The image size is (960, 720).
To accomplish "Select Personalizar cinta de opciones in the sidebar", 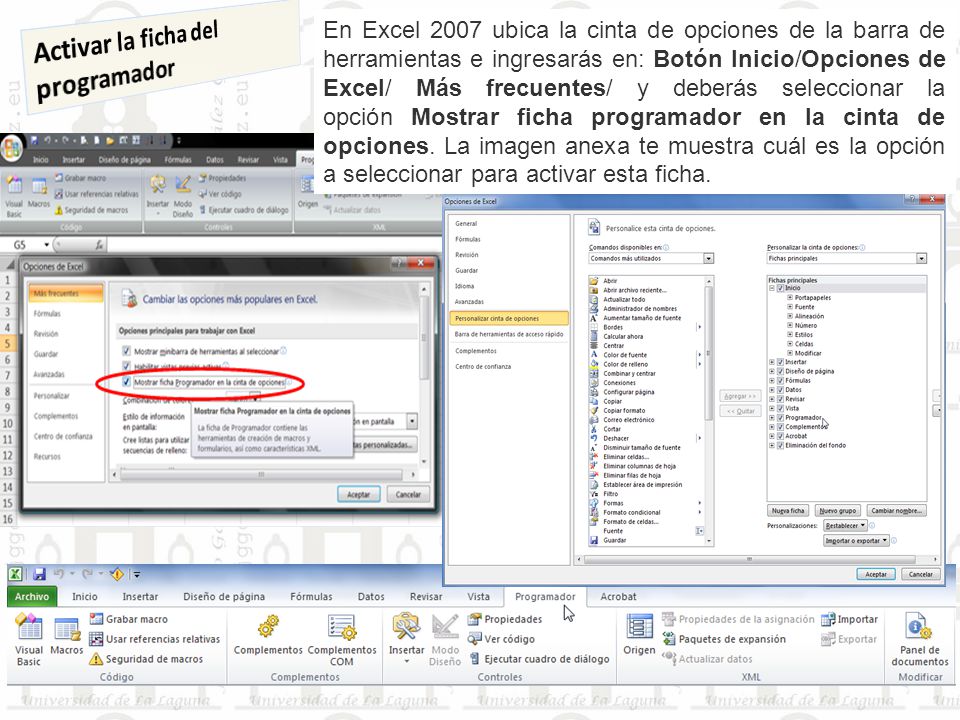I will (509, 318).
